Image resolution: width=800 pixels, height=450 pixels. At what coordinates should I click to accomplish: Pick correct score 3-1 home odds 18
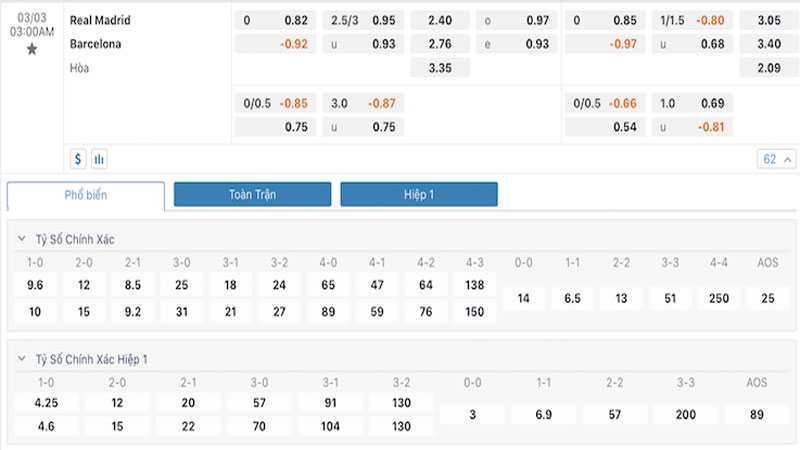pyautogui.click(x=231, y=285)
